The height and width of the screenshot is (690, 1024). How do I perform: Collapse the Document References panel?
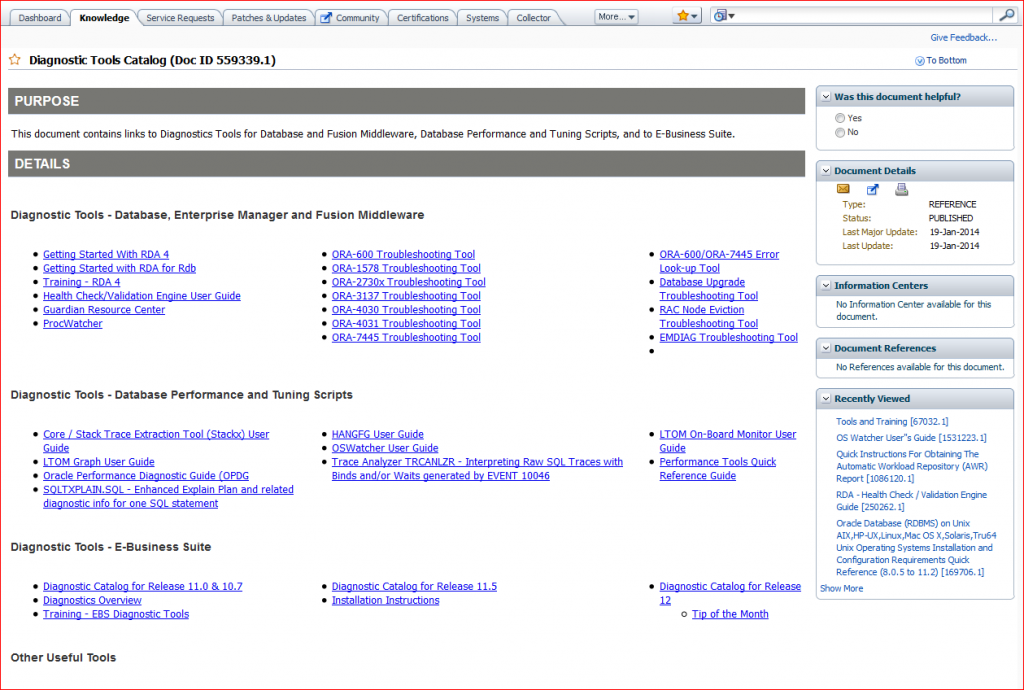[x=826, y=348]
